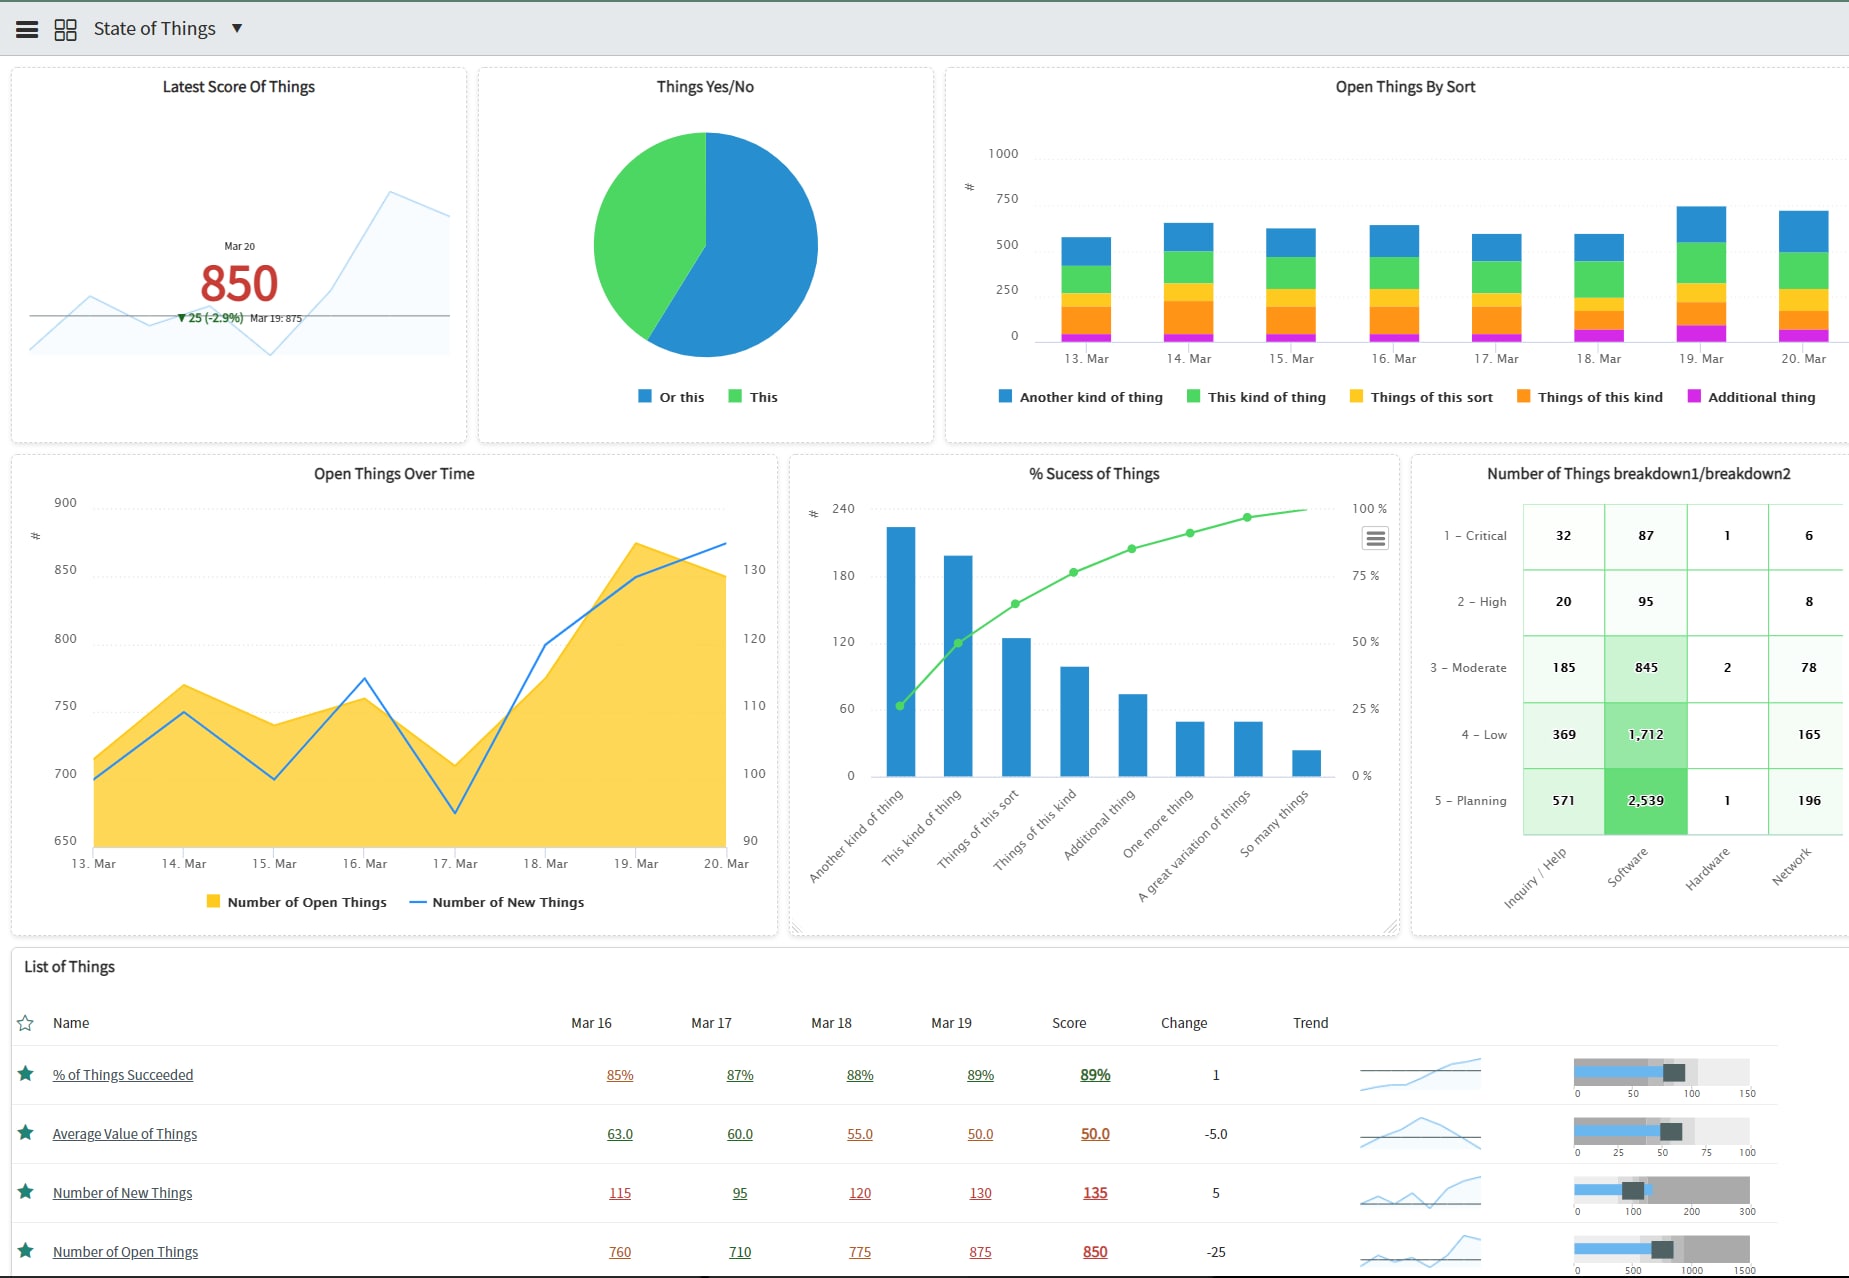
Task: Click the 89% score for Things Succeeded
Action: click(x=1094, y=1074)
